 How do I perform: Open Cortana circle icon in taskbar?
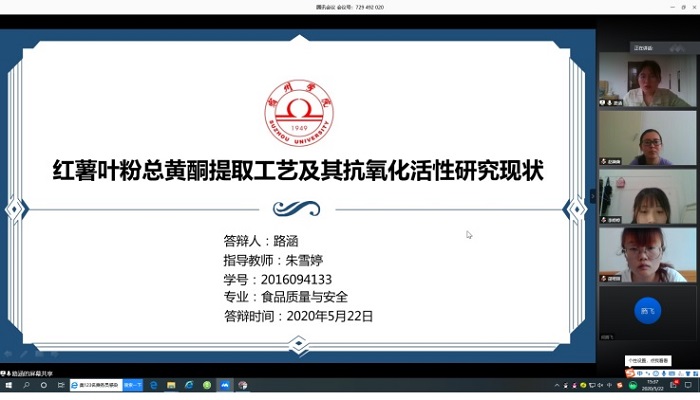click(44, 385)
